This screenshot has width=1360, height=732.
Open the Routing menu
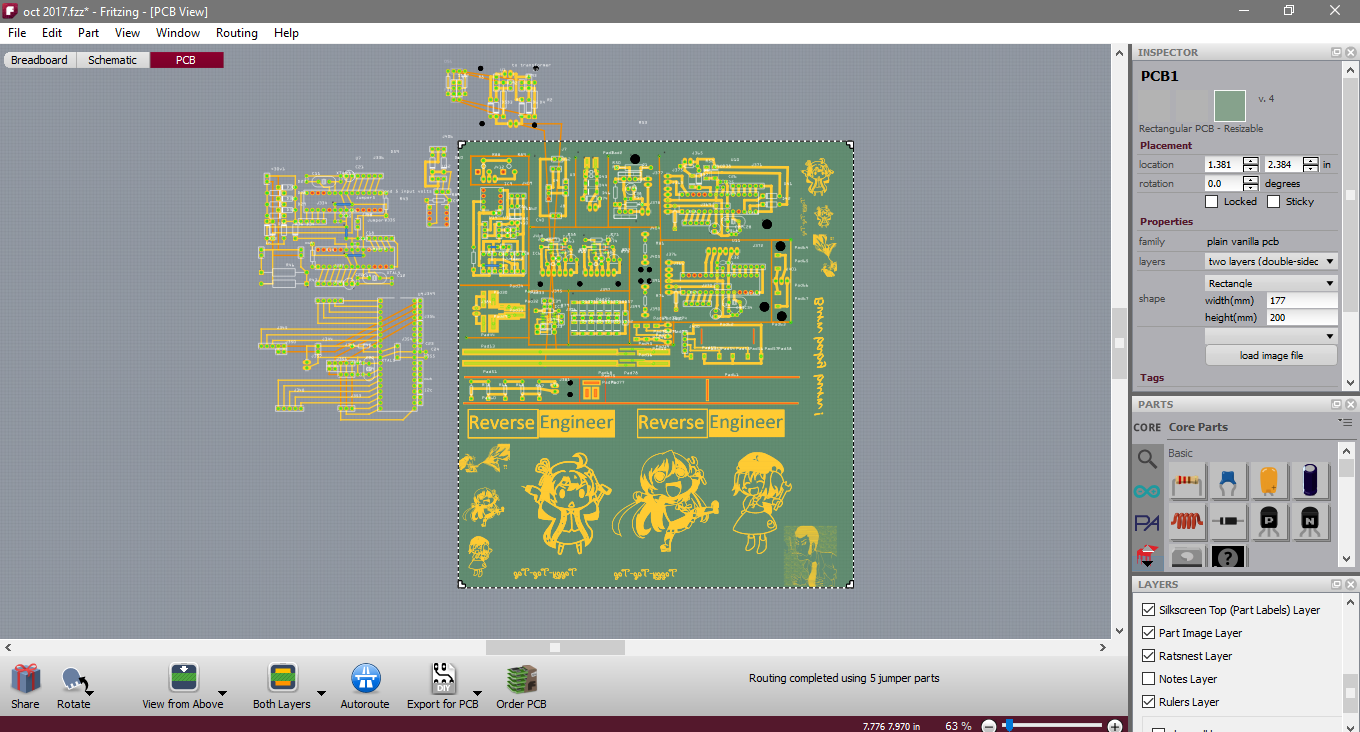click(237, 33)
